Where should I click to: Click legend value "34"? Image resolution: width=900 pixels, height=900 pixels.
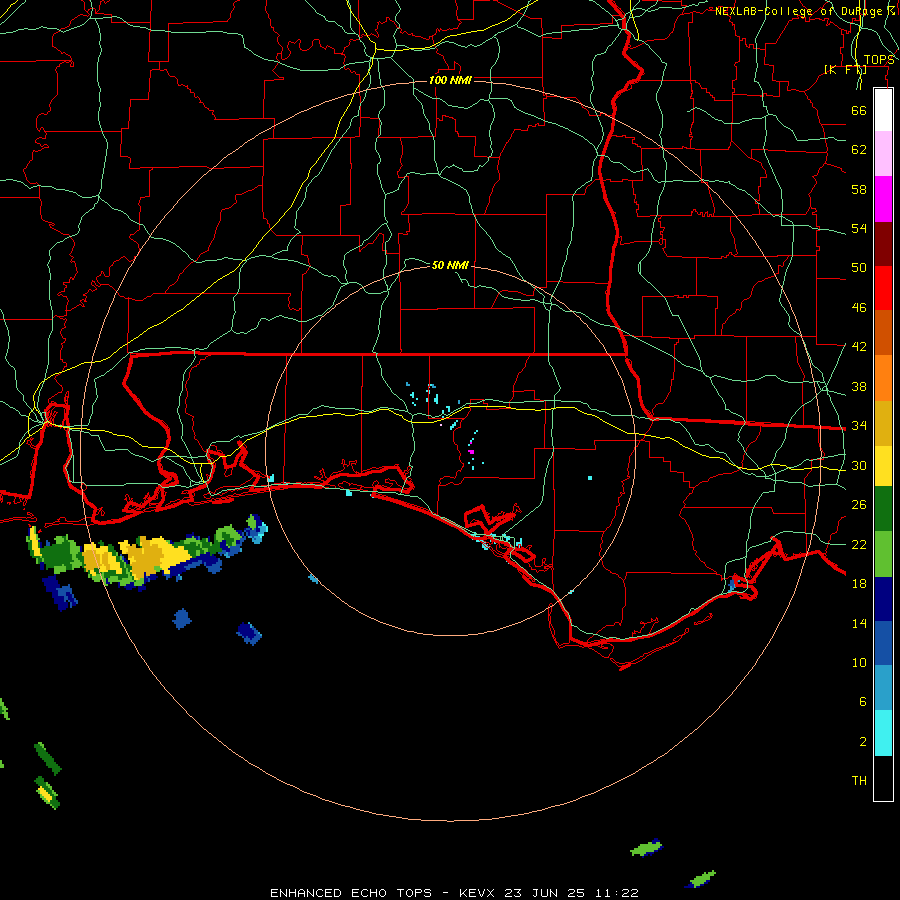tap(859, 426)
